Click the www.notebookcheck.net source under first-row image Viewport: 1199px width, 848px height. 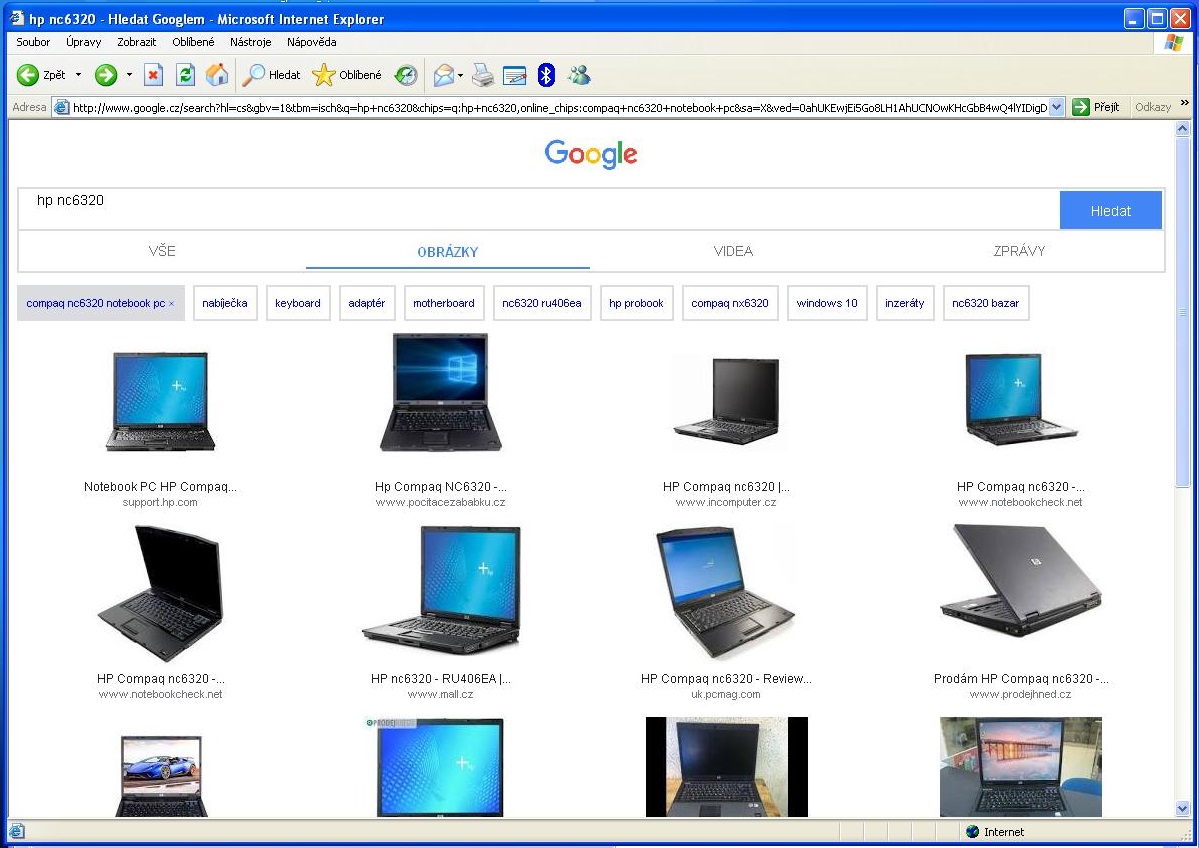[1020, 502]
